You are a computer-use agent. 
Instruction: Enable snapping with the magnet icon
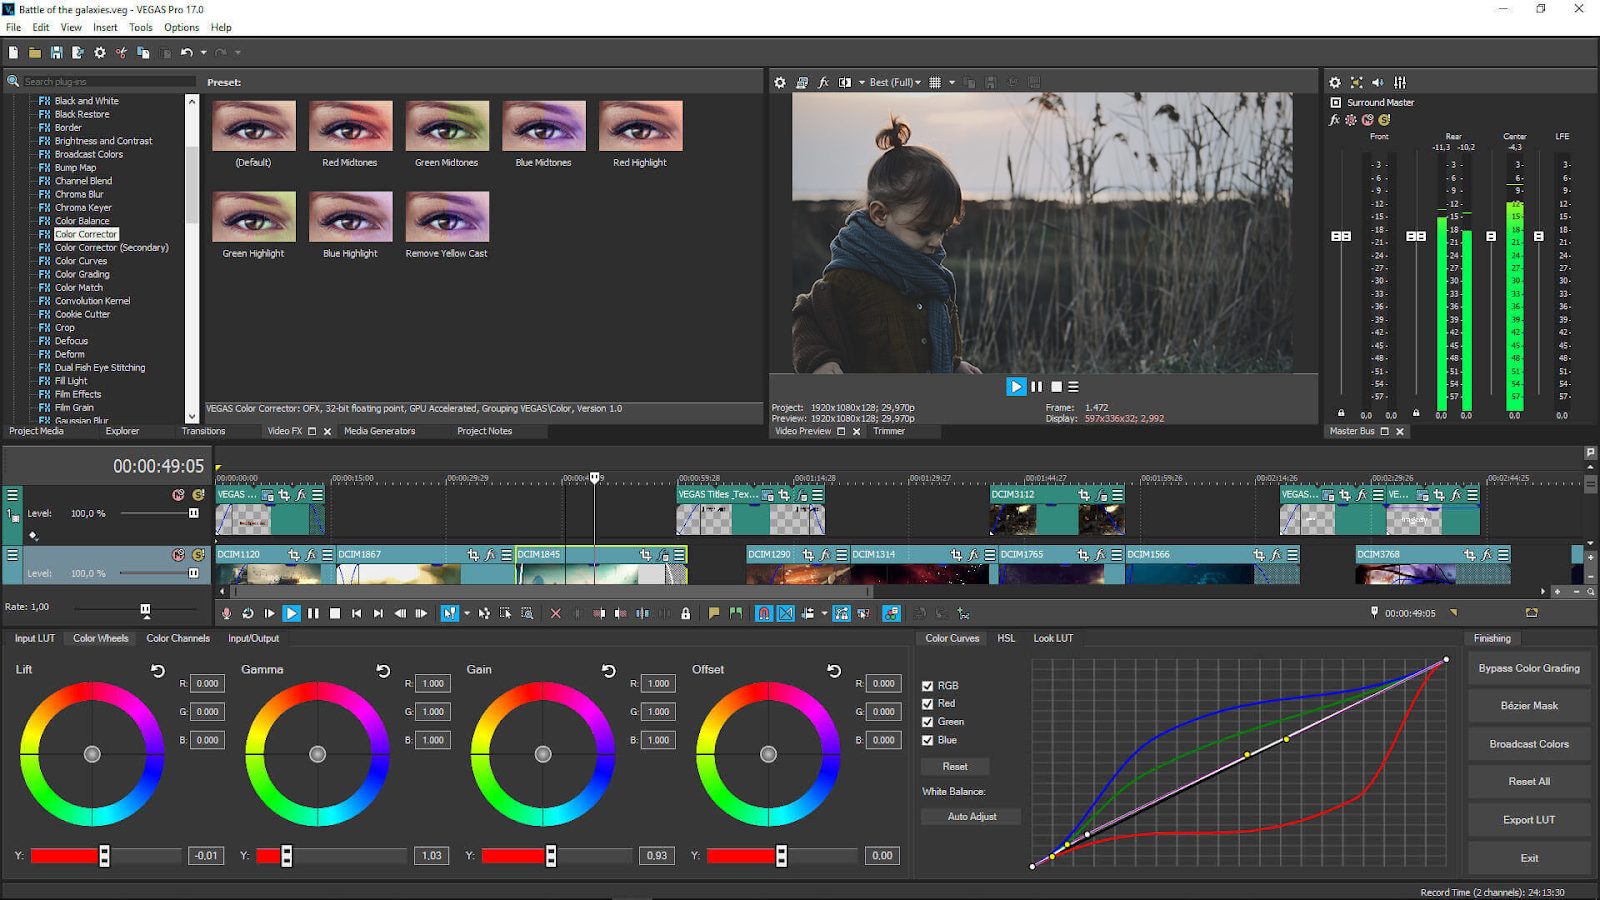pyautogui.click(x=764, y=613)
